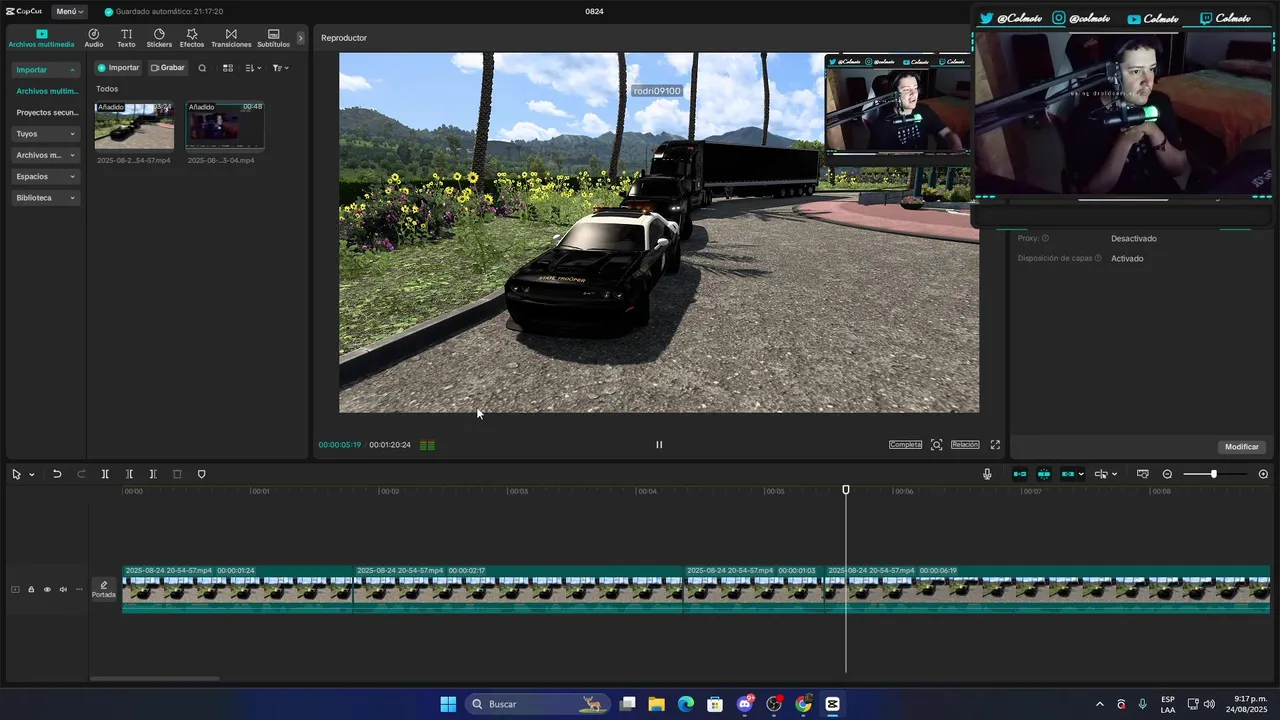Open the Stickers tab
The image size is (1280, 720).
pyautogui.click(x=159, y=38)
